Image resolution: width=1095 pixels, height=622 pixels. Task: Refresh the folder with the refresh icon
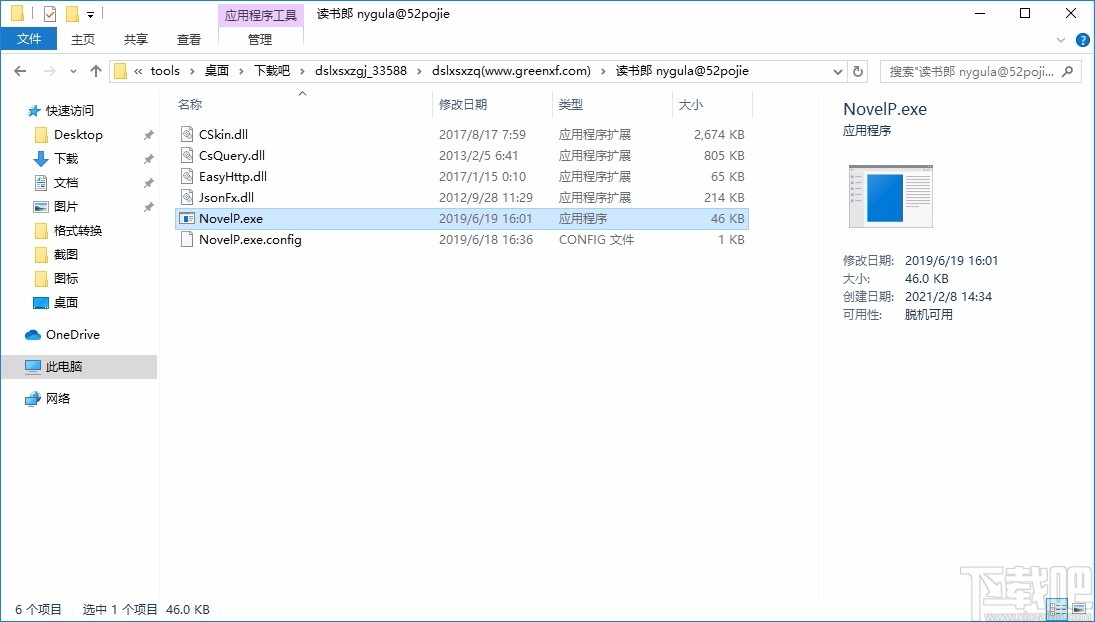point(858,70)
